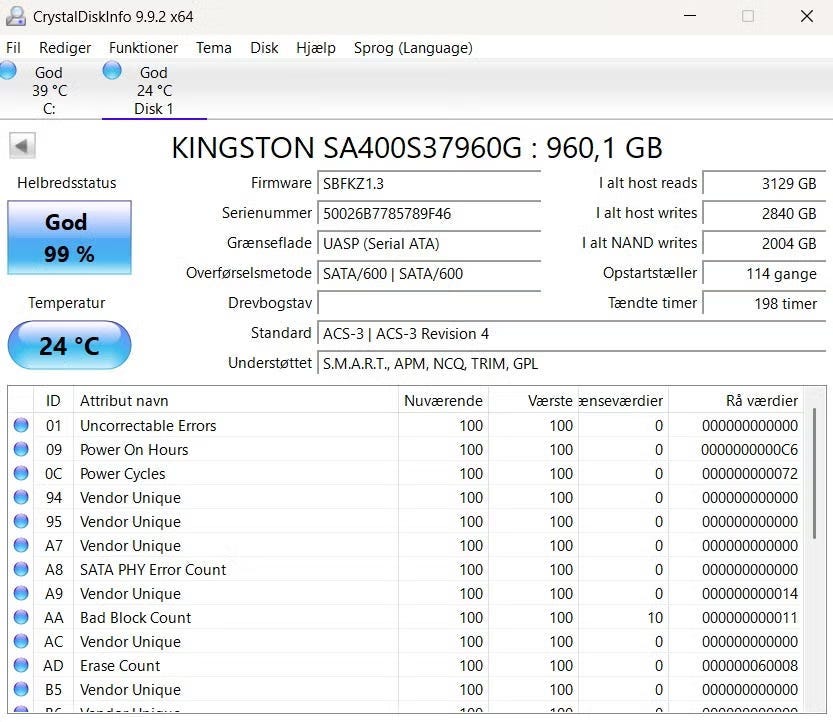Screen dimensions: 833x722
Task: Click threshold value 10 in Bad Block row
Action: click(x=655, y=617)
